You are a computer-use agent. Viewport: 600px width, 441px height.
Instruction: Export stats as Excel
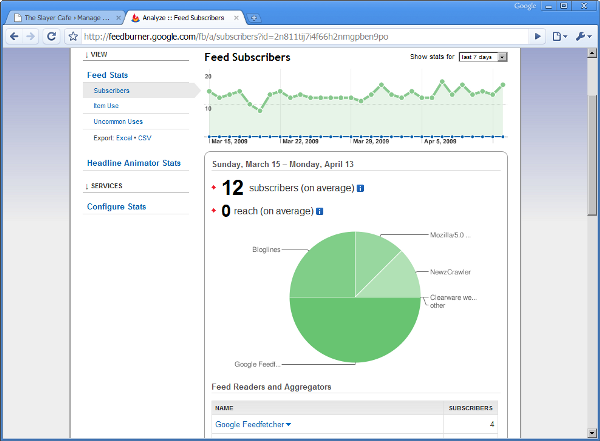[x=124, y=138]
